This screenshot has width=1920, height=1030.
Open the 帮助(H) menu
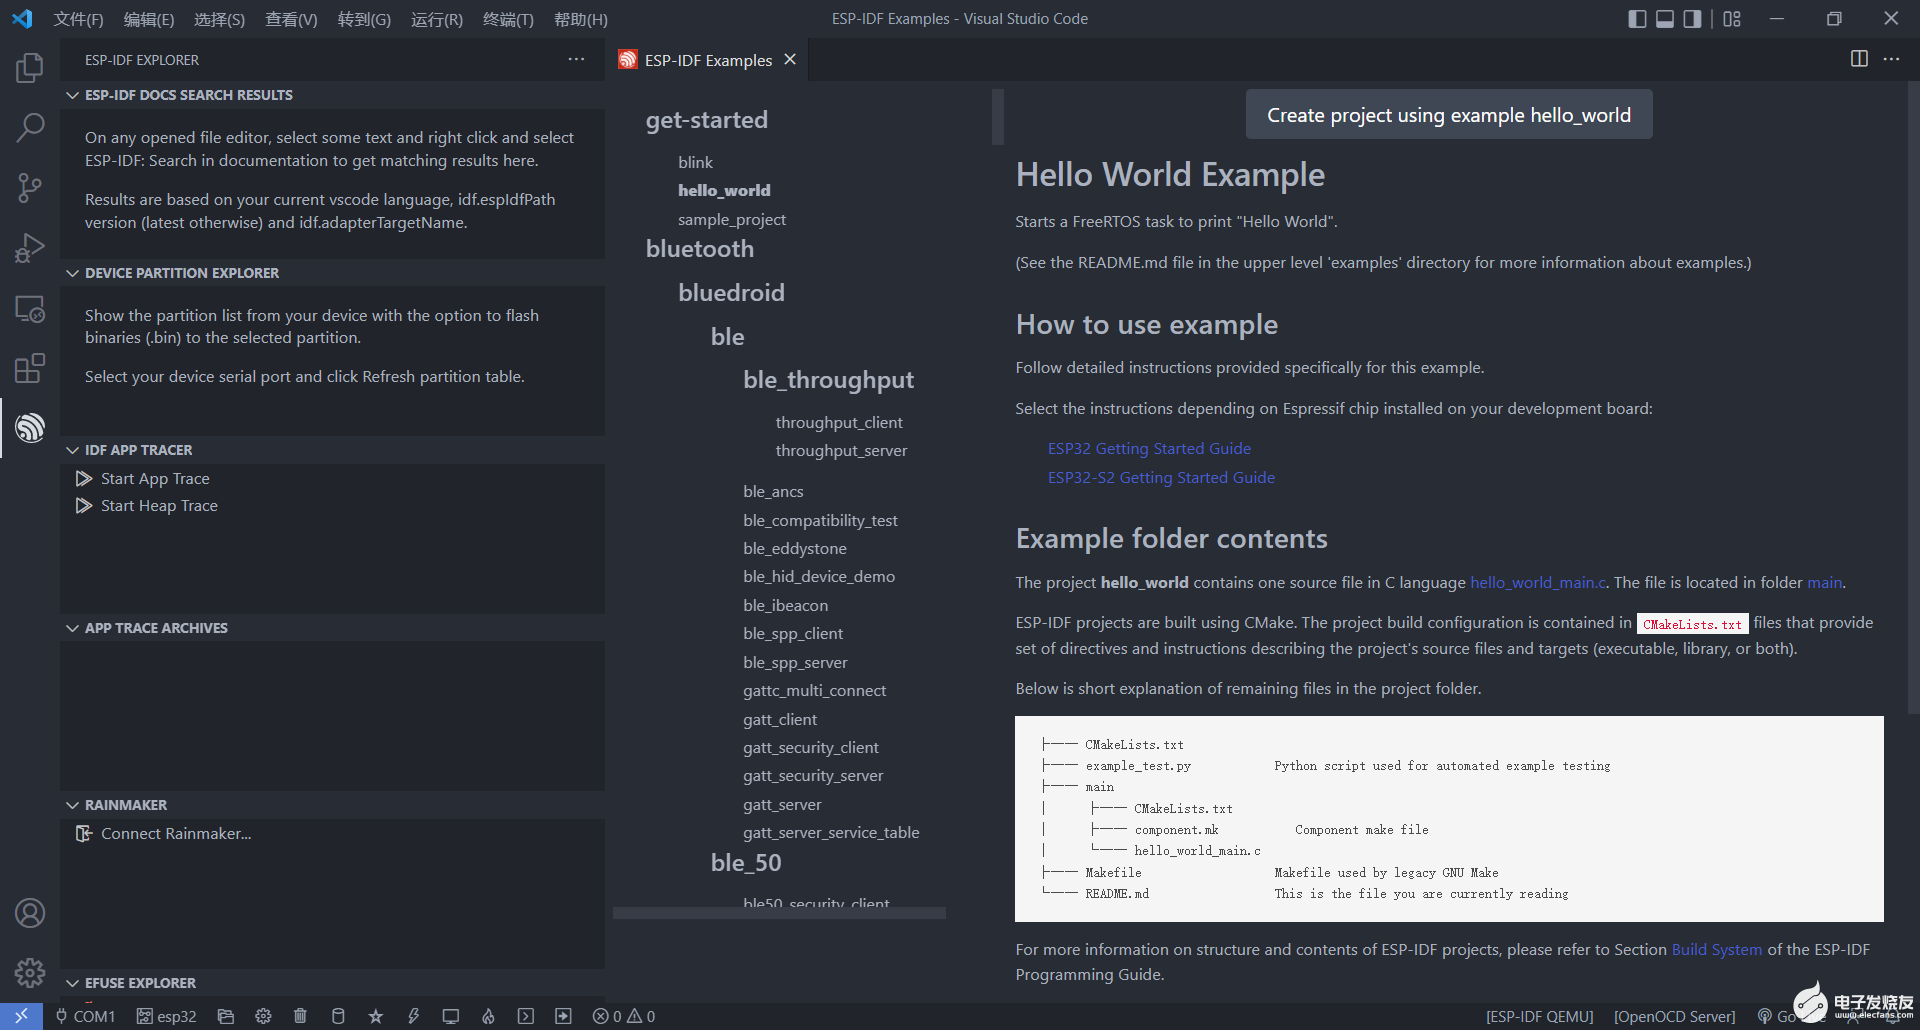click(581, 19)
